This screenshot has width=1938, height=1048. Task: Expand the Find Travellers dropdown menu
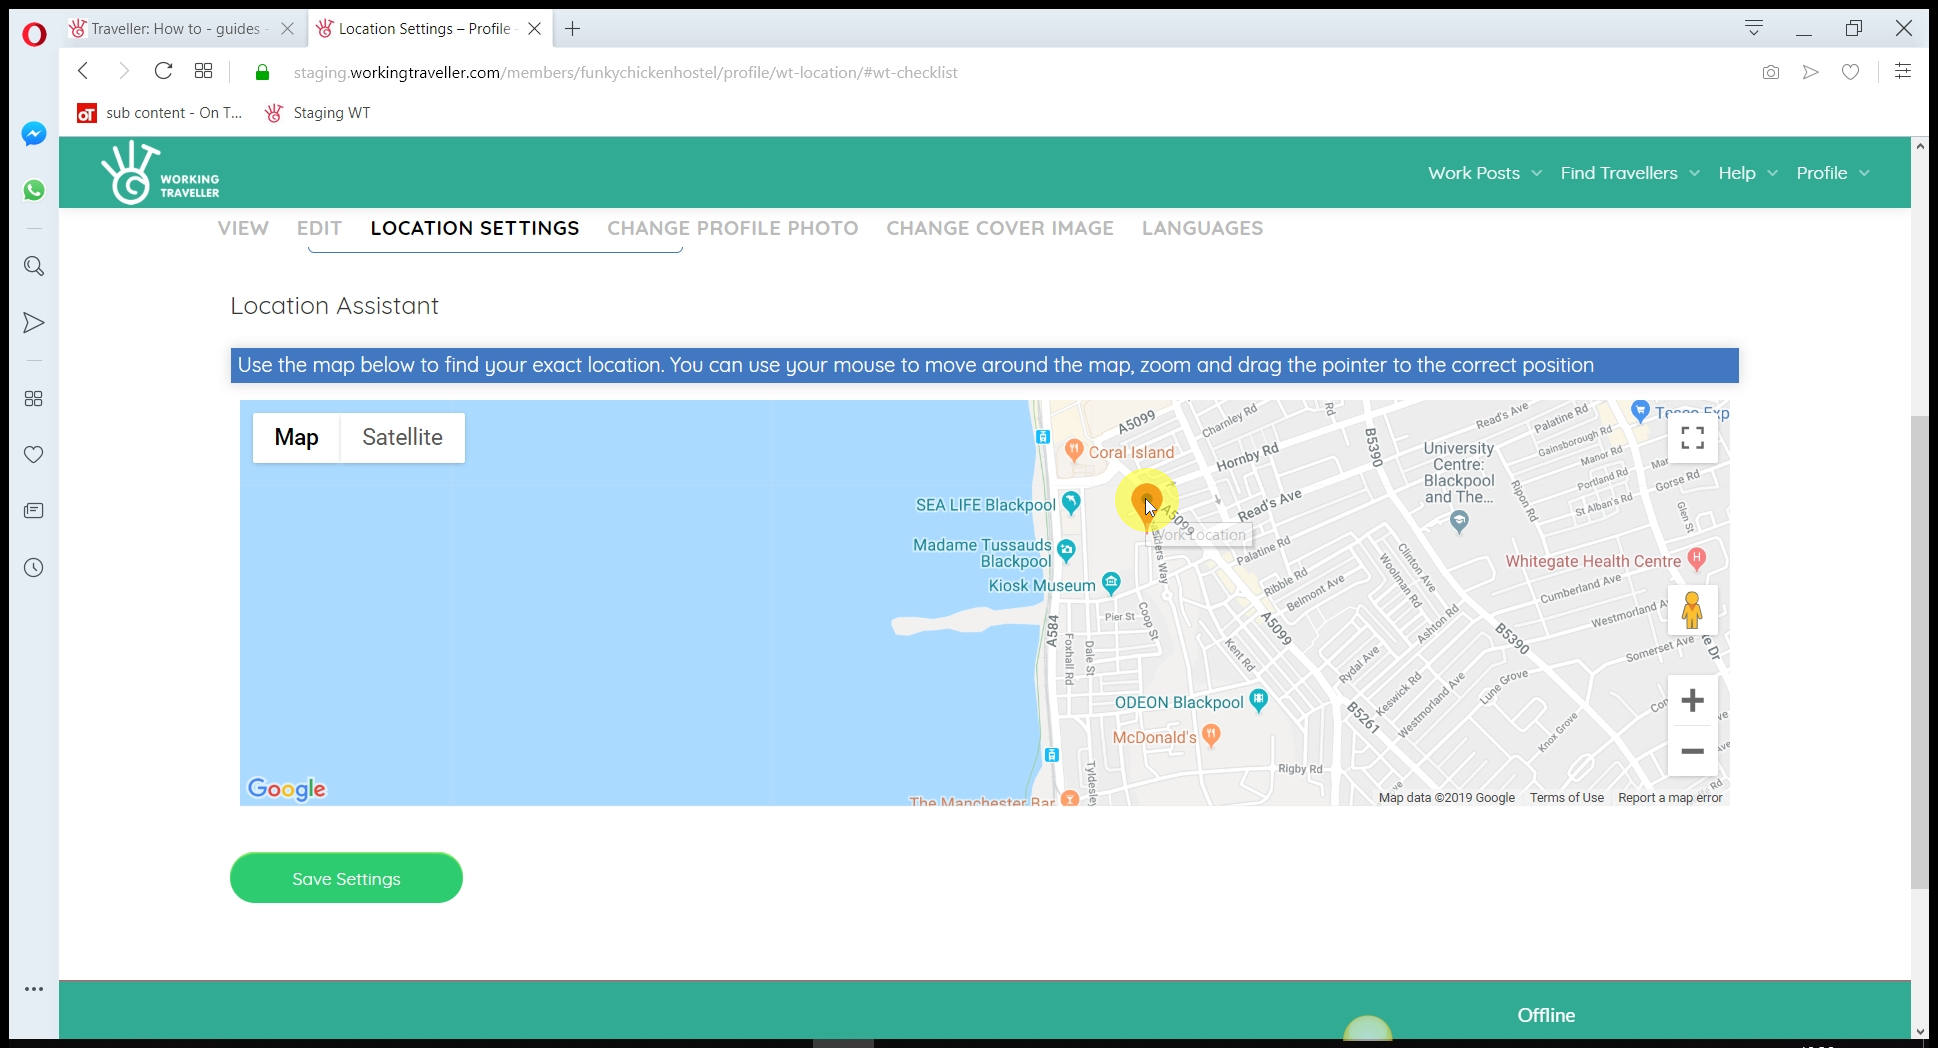click(1630, 173)
